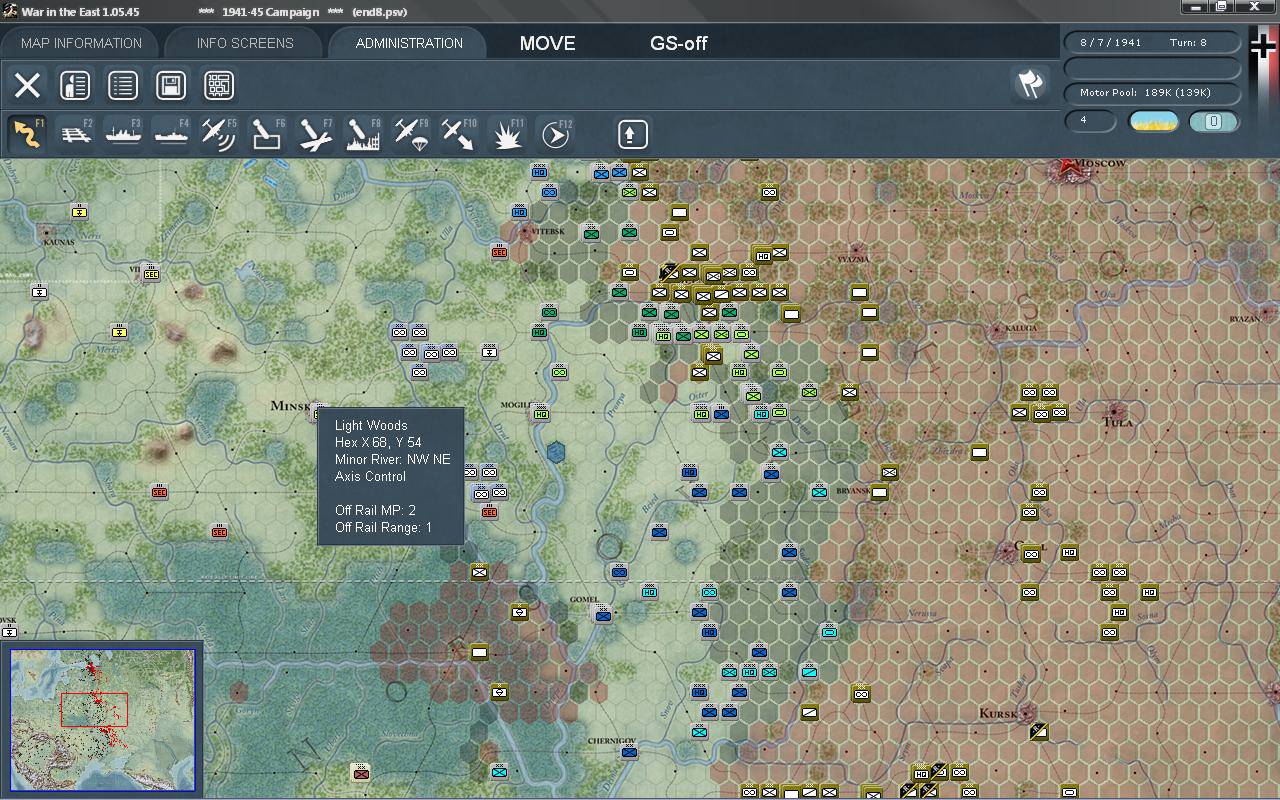
Task: Click the up-arrow icon beside F12
Action: (x=632, y=134)
